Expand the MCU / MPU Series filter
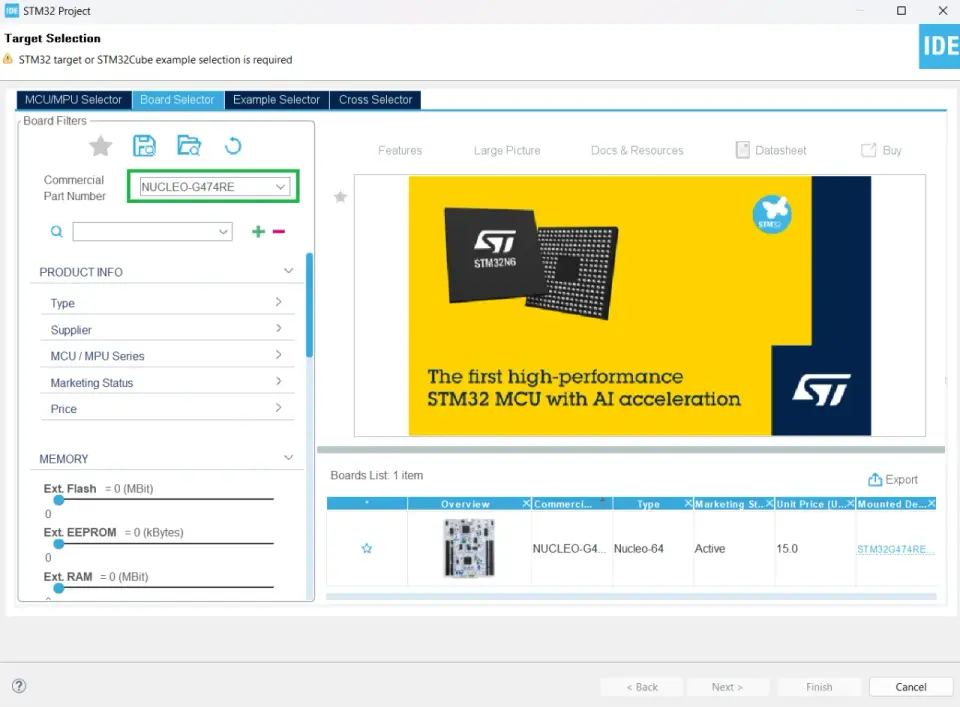The width and height of the screenshot is (960, 707). click(x=167, y=356)
